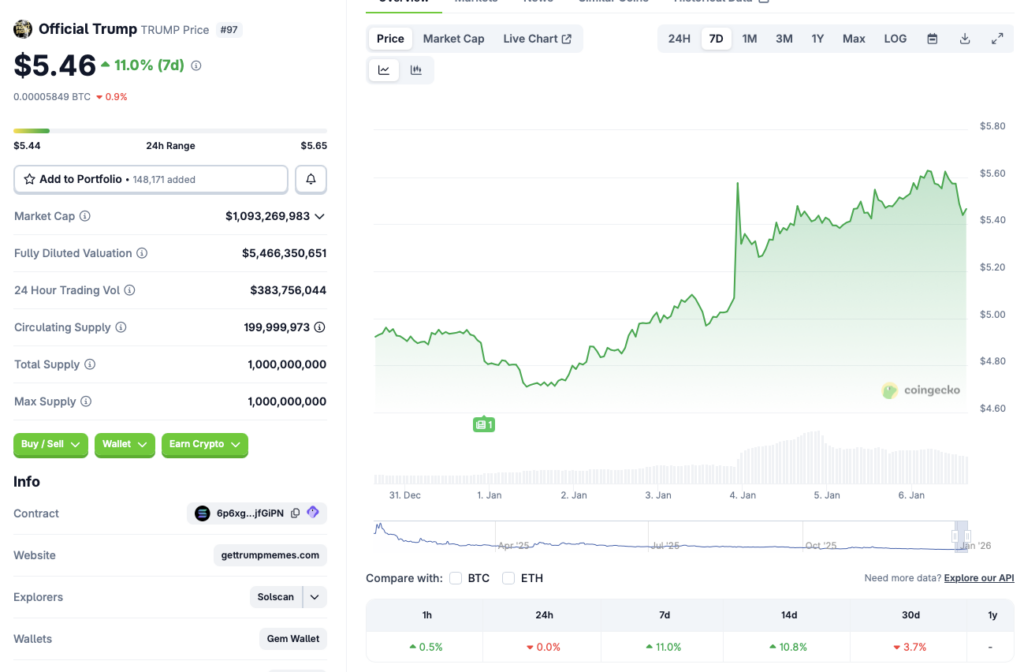Select the line chart icon
The image size is (1024, 672).
383,70
